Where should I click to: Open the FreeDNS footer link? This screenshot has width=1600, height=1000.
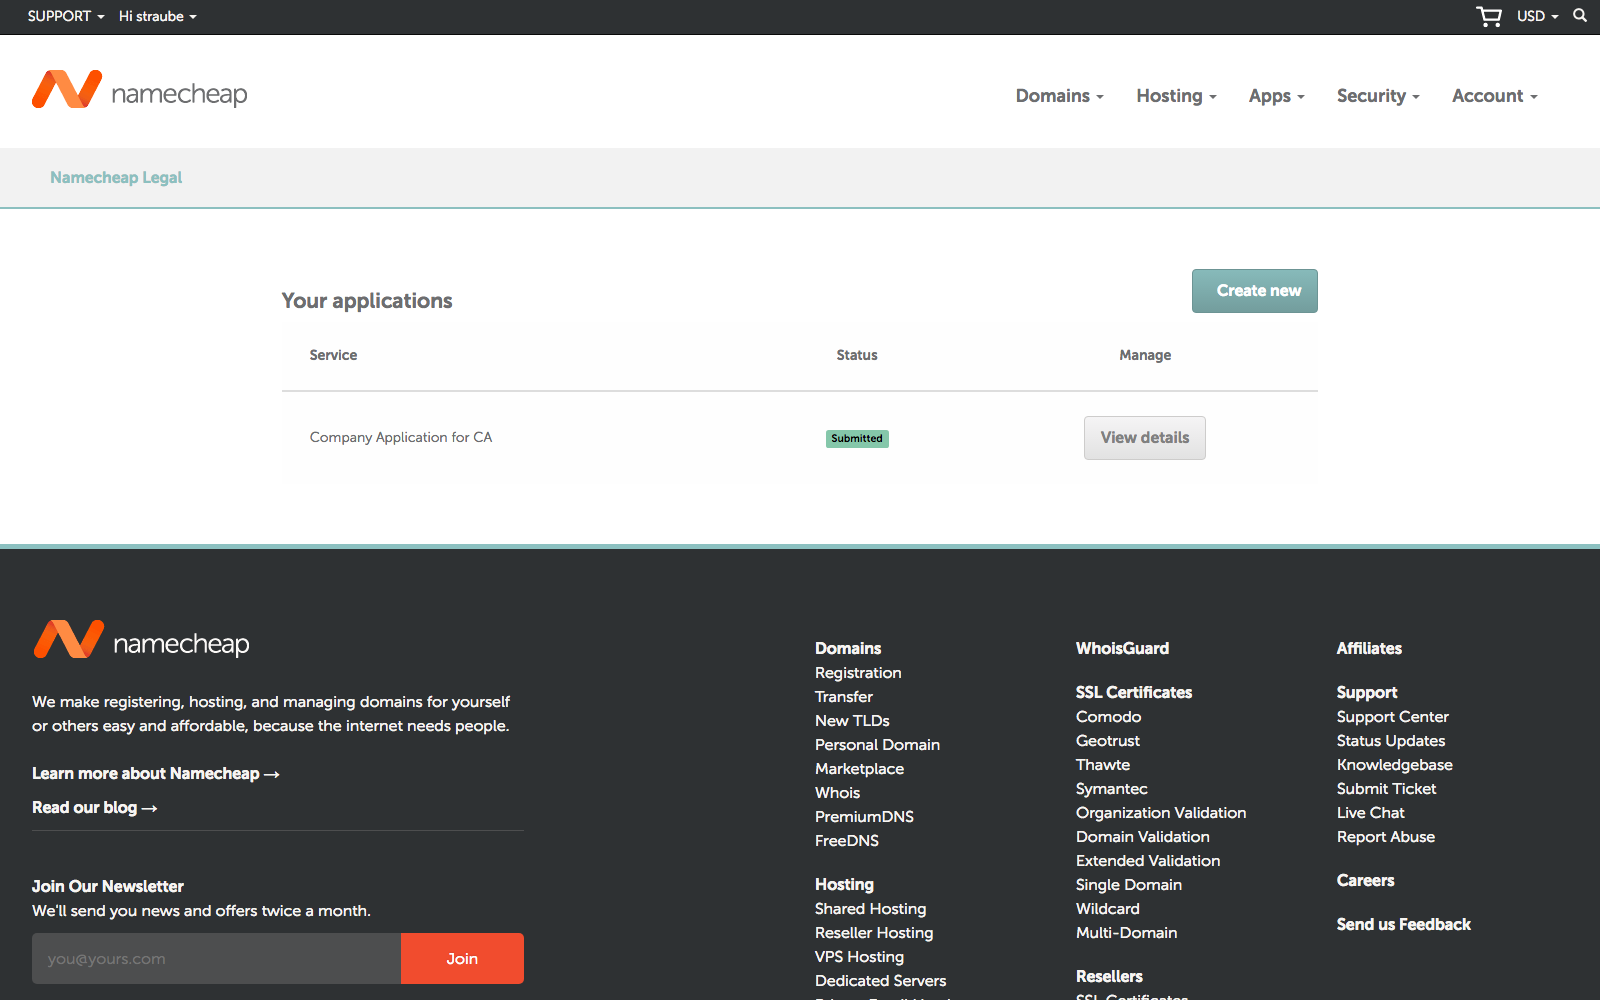click(847, 841)
